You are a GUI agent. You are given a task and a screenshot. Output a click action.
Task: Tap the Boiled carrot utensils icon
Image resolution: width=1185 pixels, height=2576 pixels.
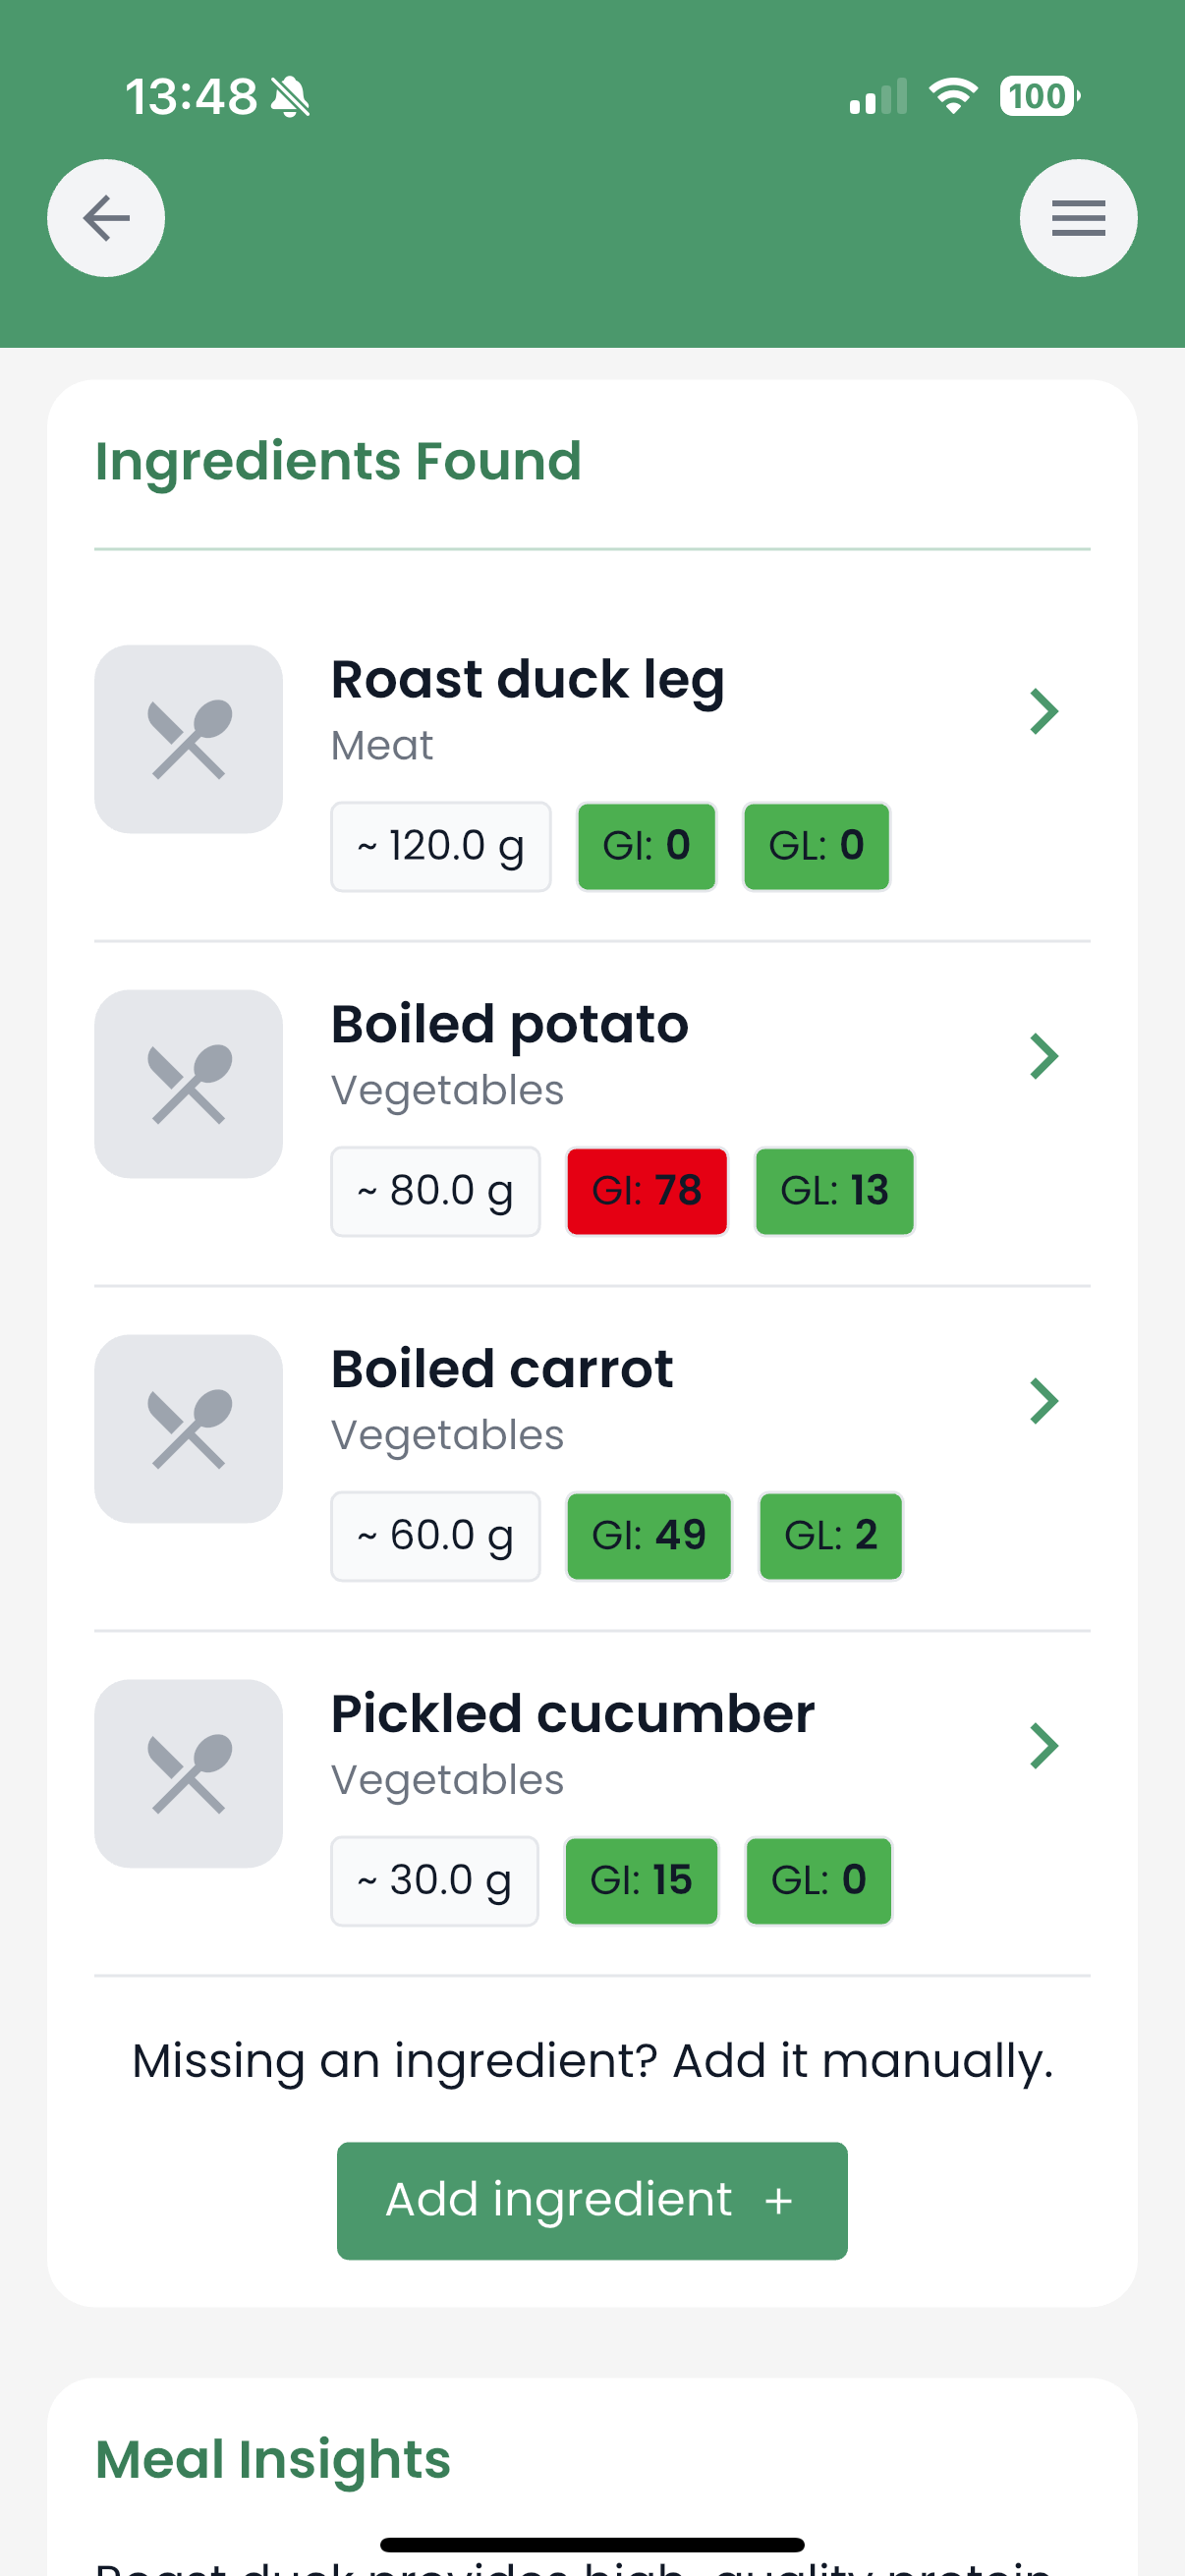(188, 1428)
